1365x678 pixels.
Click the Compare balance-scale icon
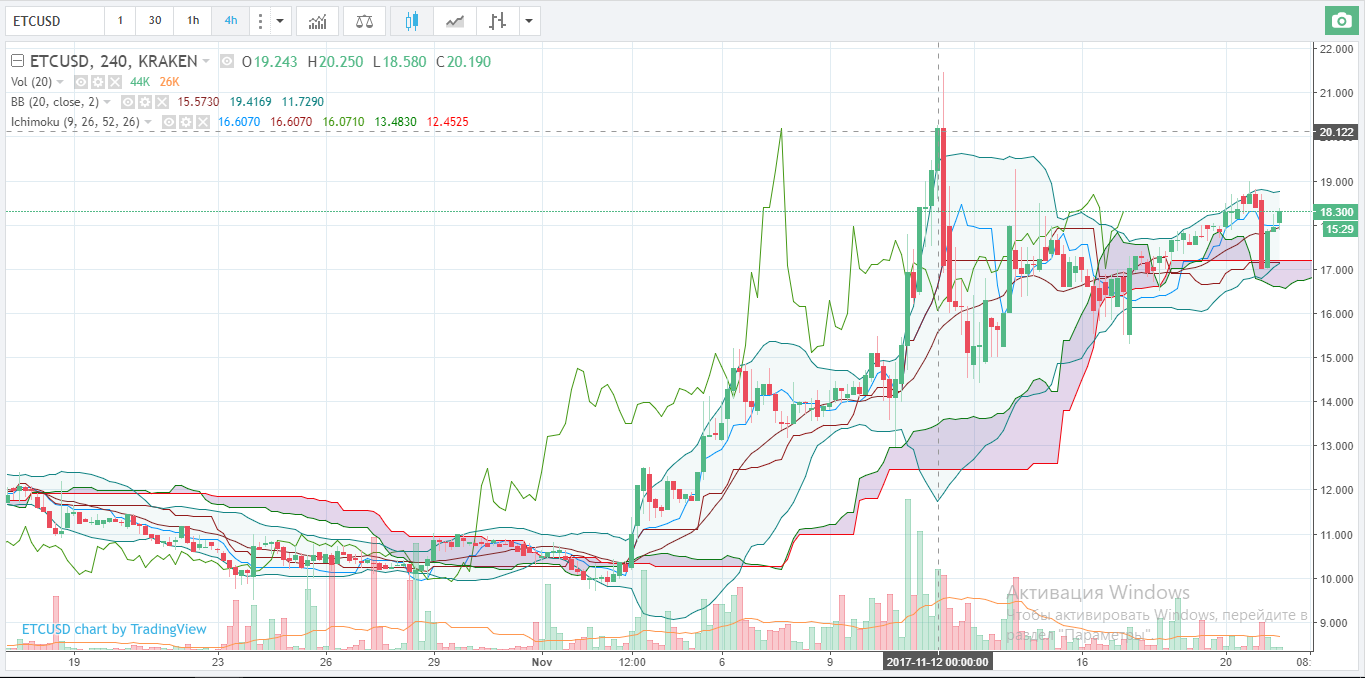(x=364, y=21)
